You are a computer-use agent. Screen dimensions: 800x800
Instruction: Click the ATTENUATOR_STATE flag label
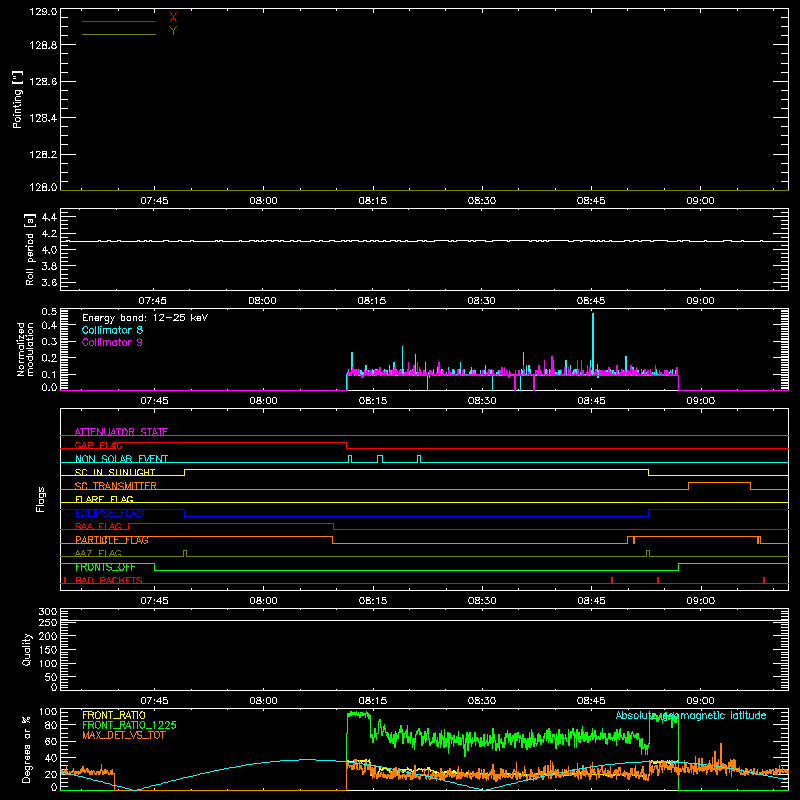click(121, 432)
